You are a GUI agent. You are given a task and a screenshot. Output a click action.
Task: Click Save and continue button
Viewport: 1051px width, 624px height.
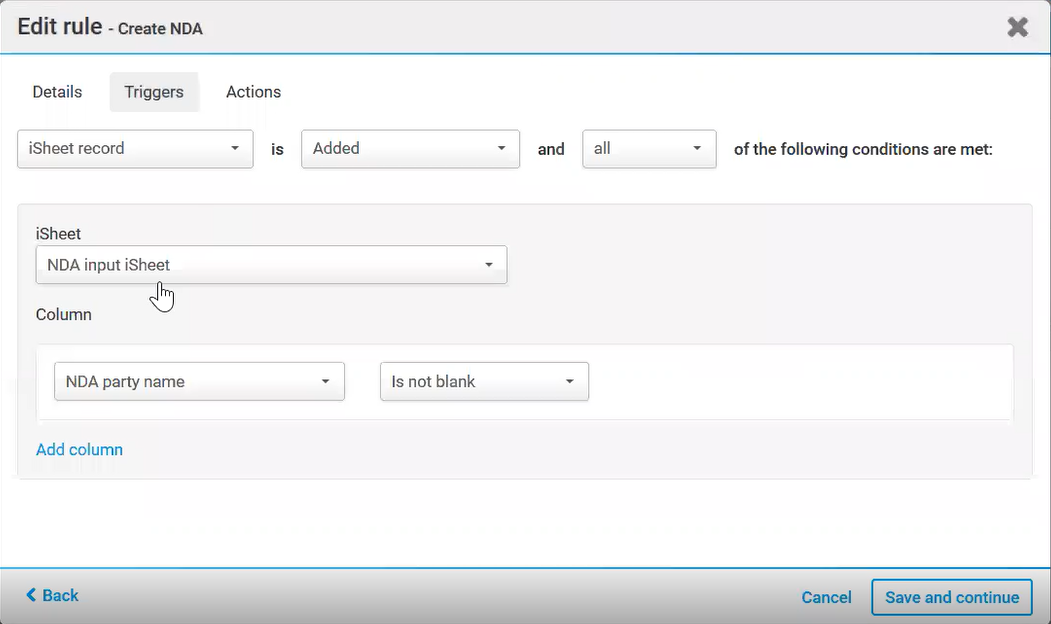pos(951,597)
